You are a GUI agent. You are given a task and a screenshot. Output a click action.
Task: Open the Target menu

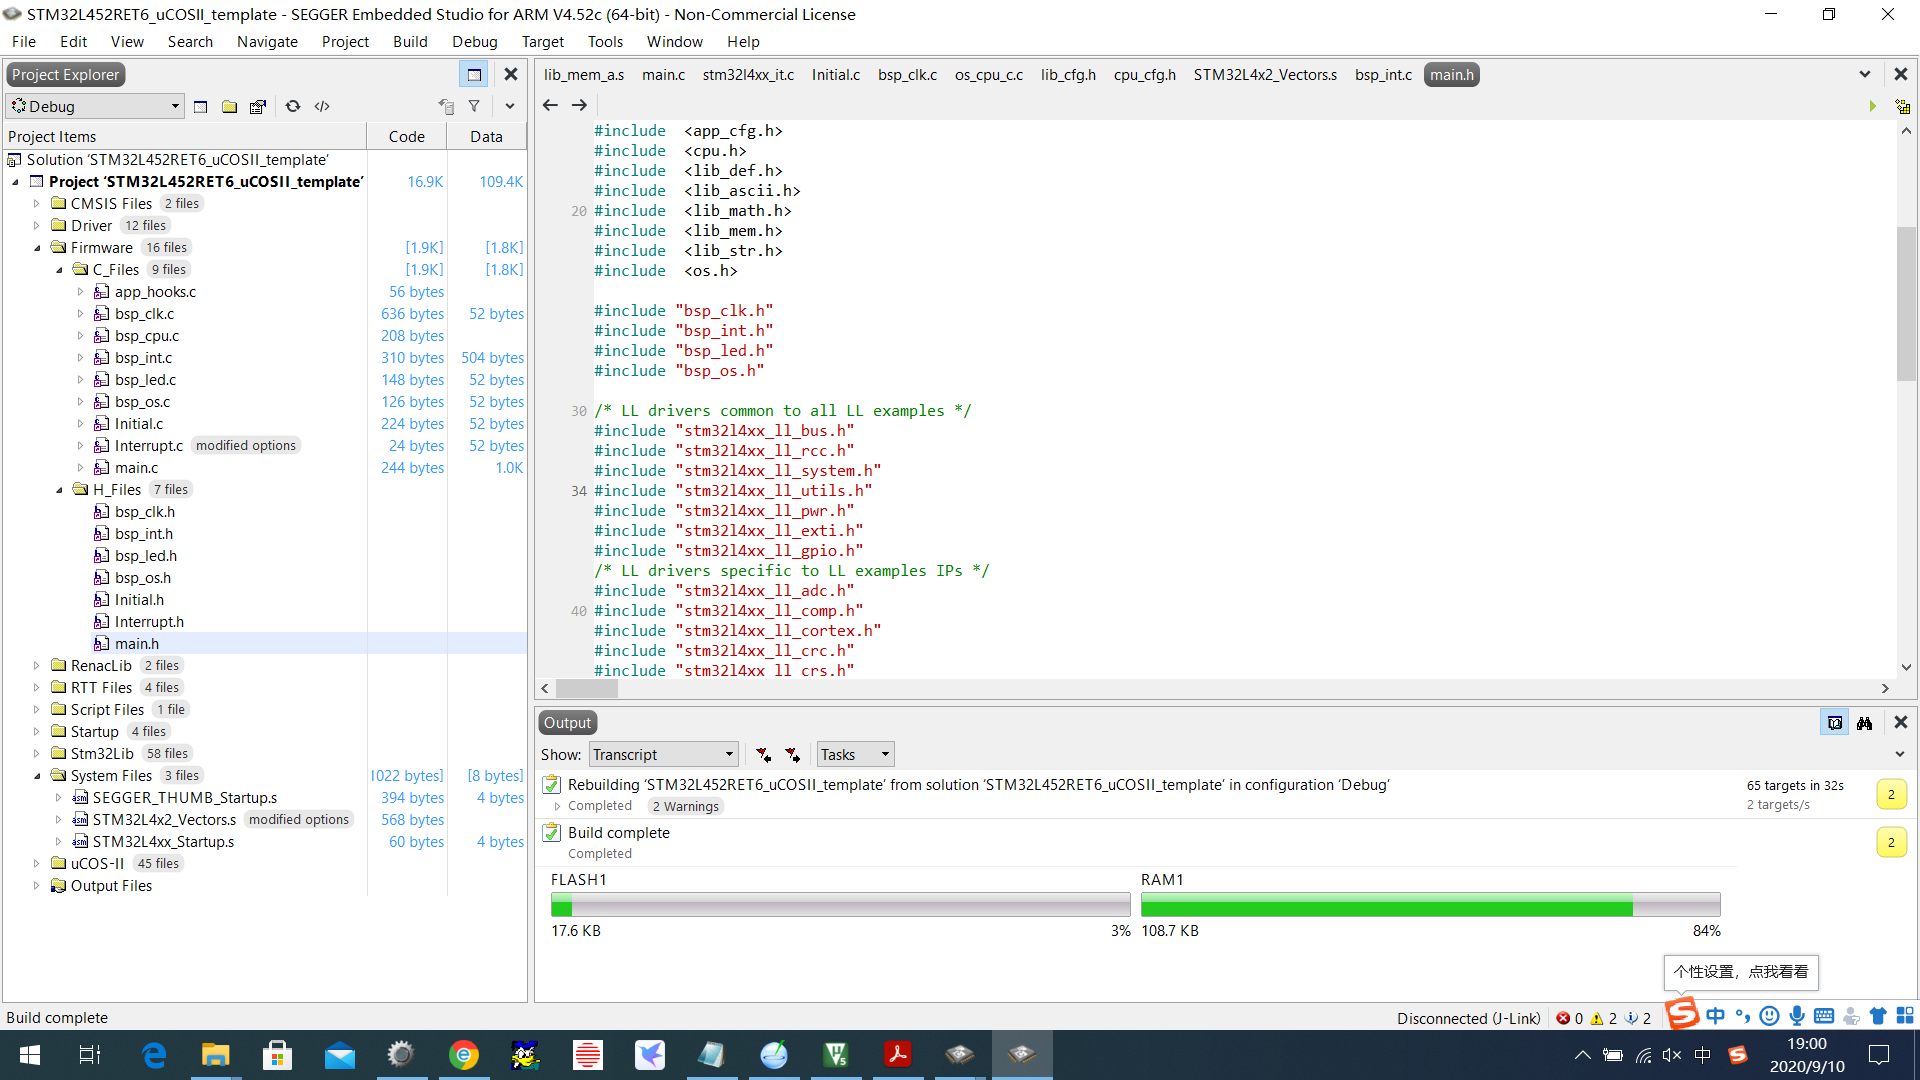[x=542, y=42]
